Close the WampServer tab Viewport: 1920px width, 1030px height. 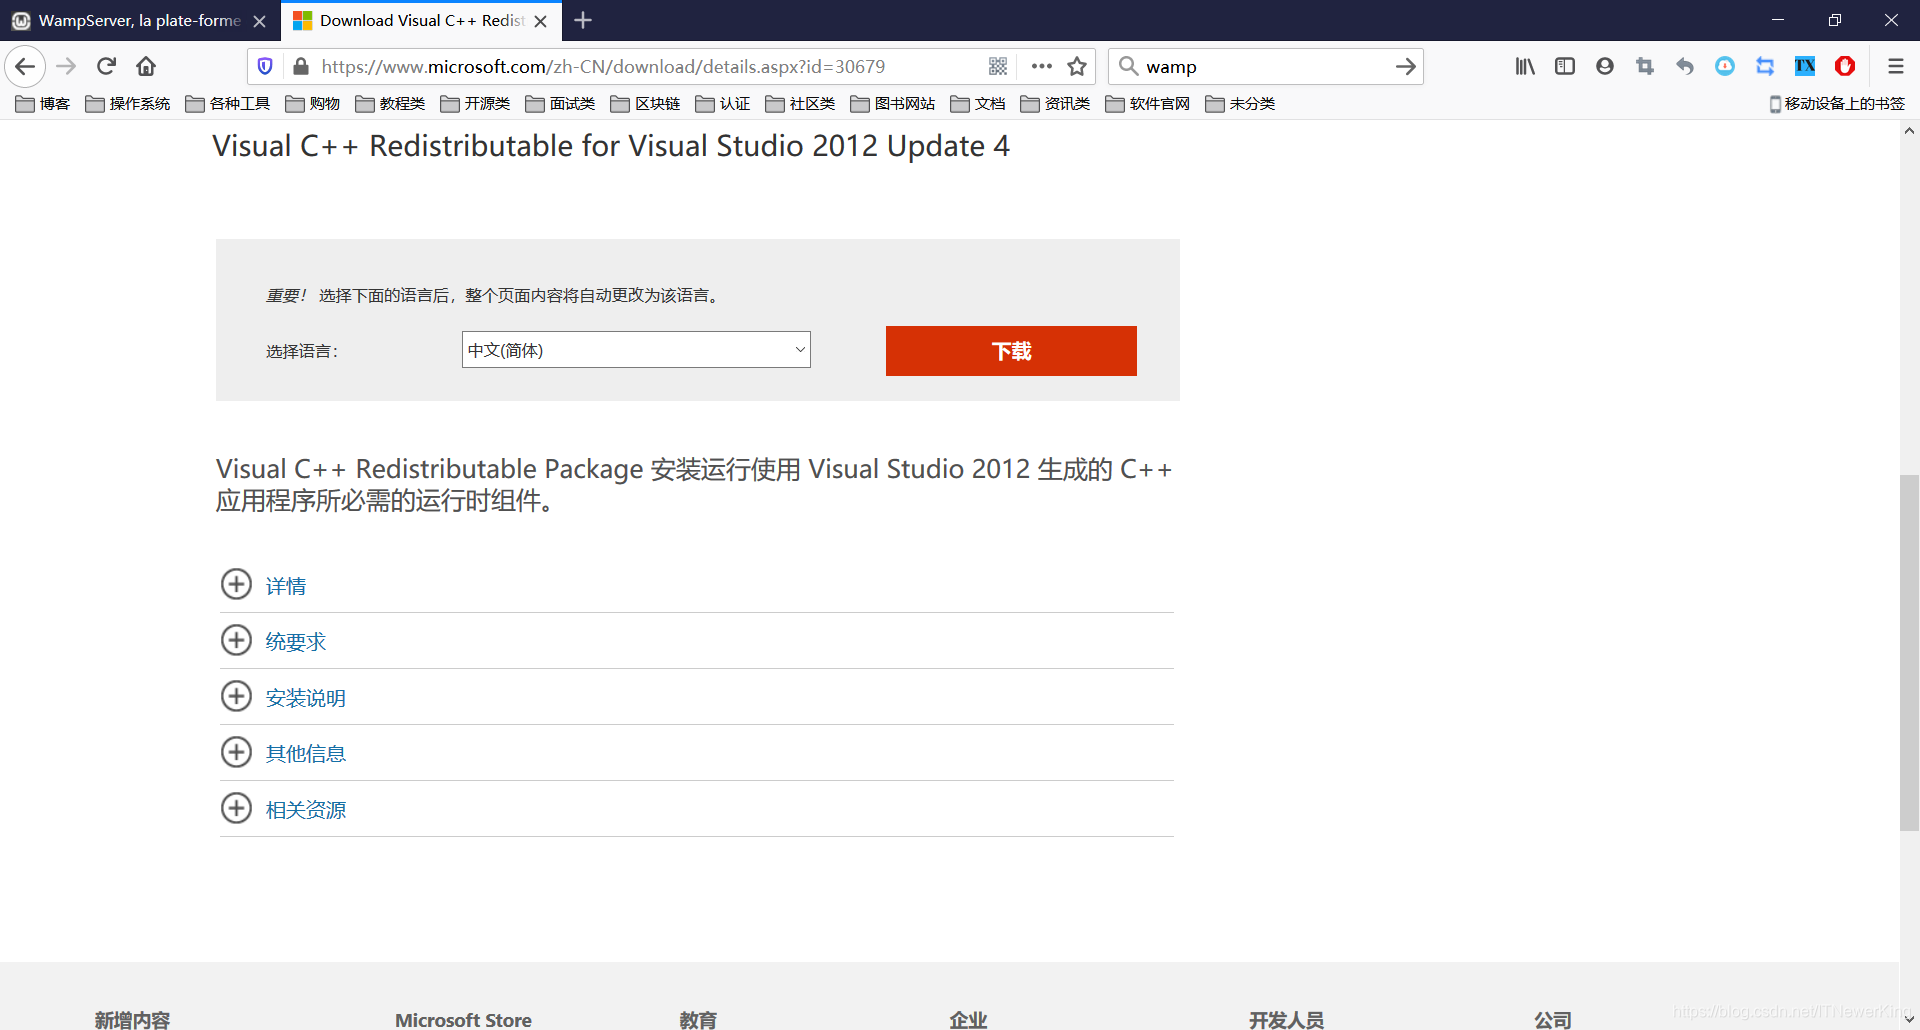259,21
